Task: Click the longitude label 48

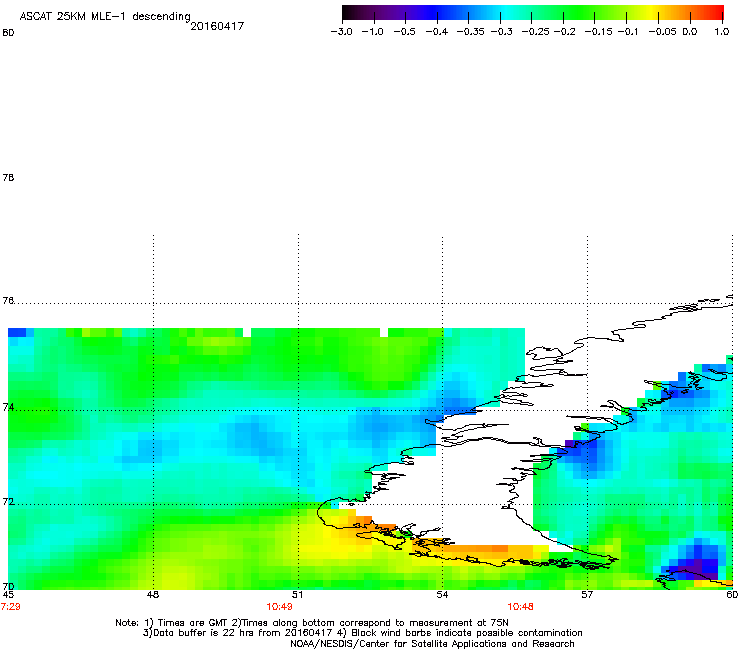Action: point(153,595)
